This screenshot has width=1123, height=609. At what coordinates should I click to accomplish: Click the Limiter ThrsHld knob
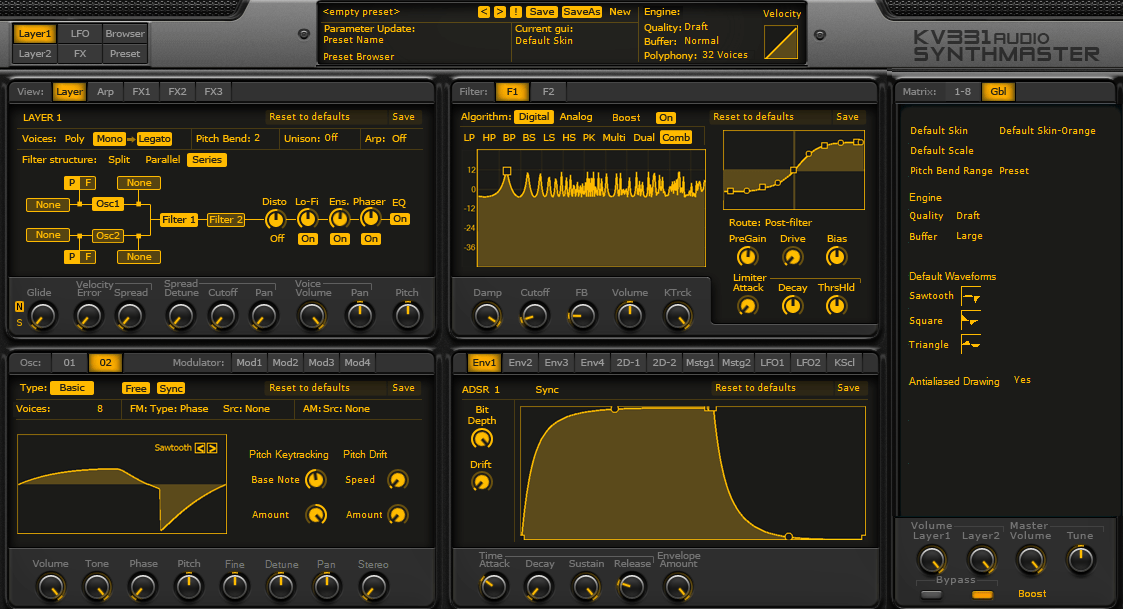click(x=836, y=306)
